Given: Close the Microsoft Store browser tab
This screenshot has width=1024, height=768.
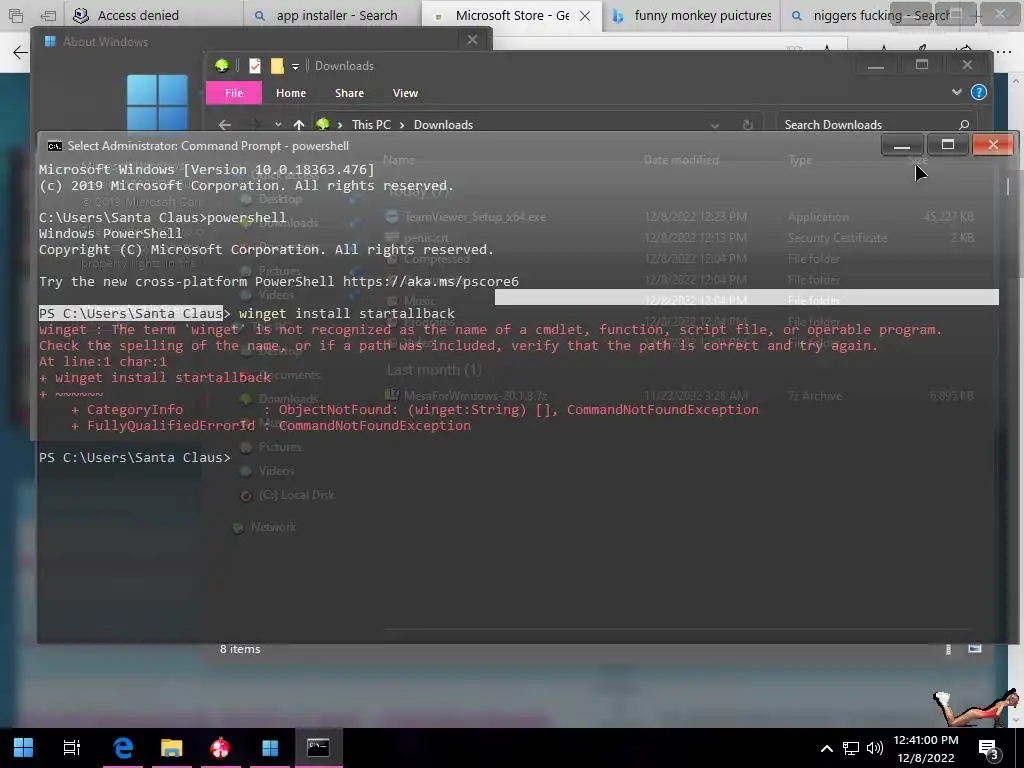Looking at the screenshot, I should [585, 16].
